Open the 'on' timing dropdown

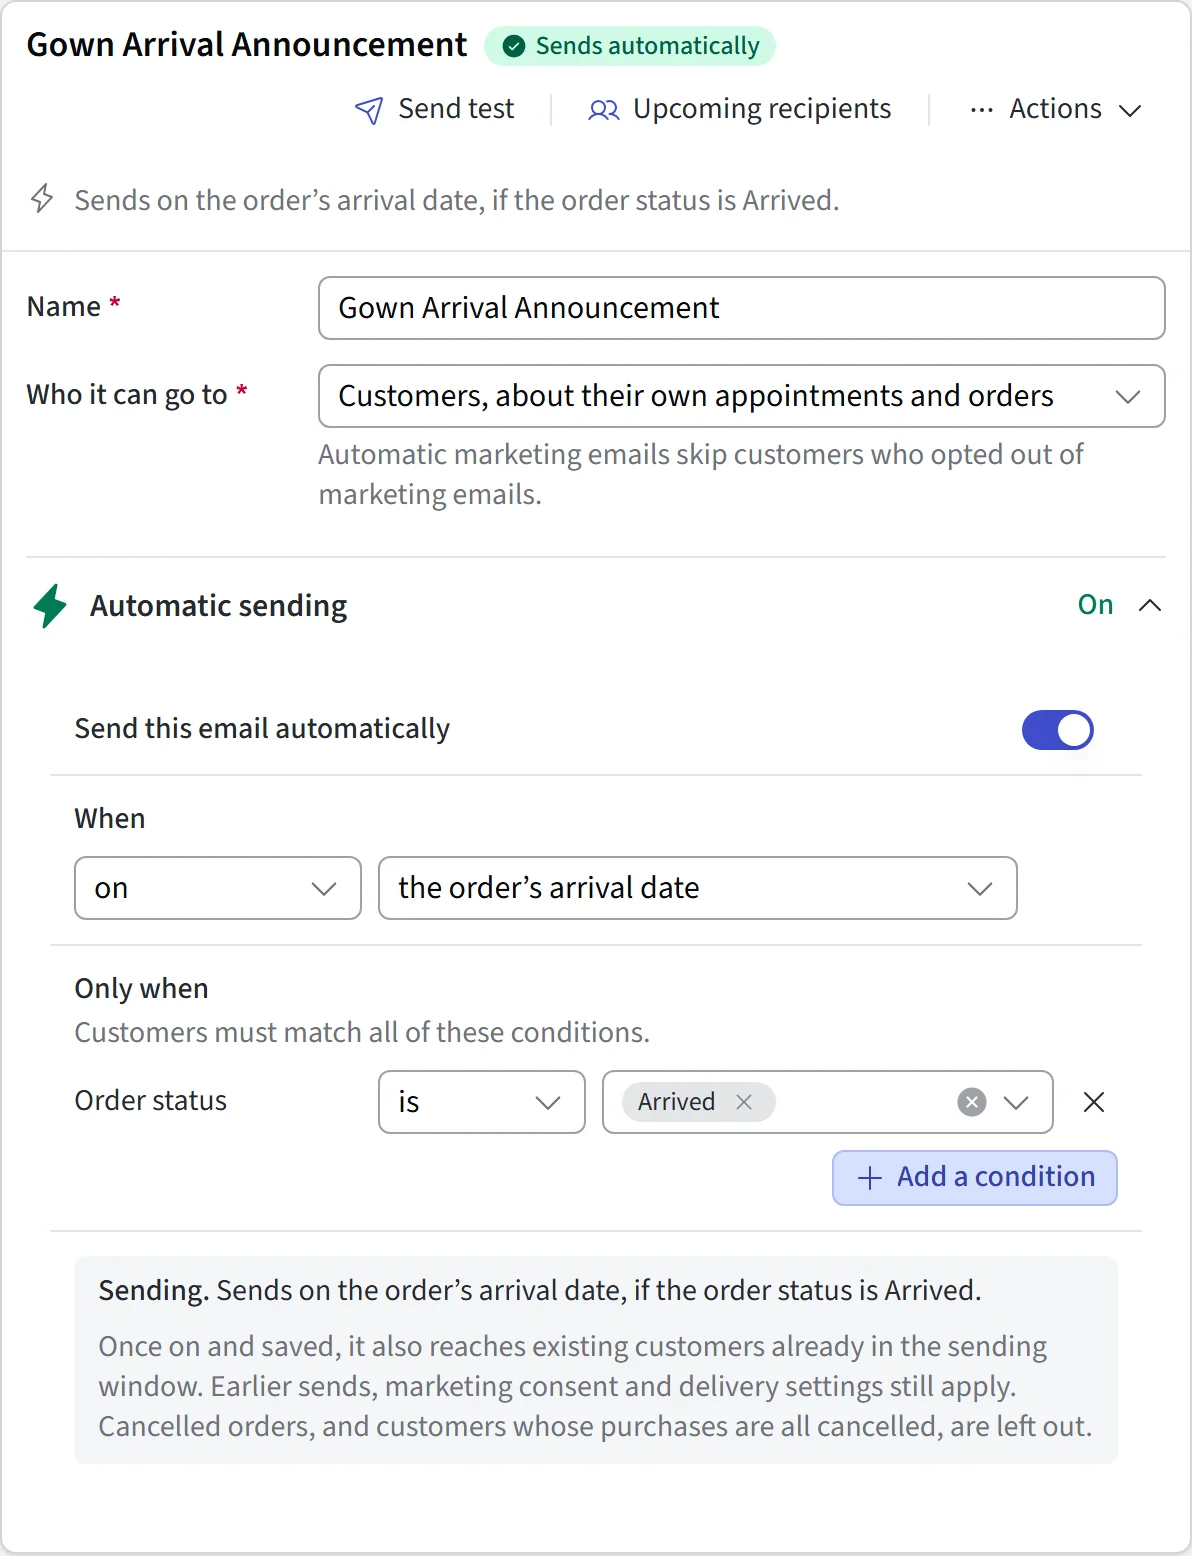[218, 888]
